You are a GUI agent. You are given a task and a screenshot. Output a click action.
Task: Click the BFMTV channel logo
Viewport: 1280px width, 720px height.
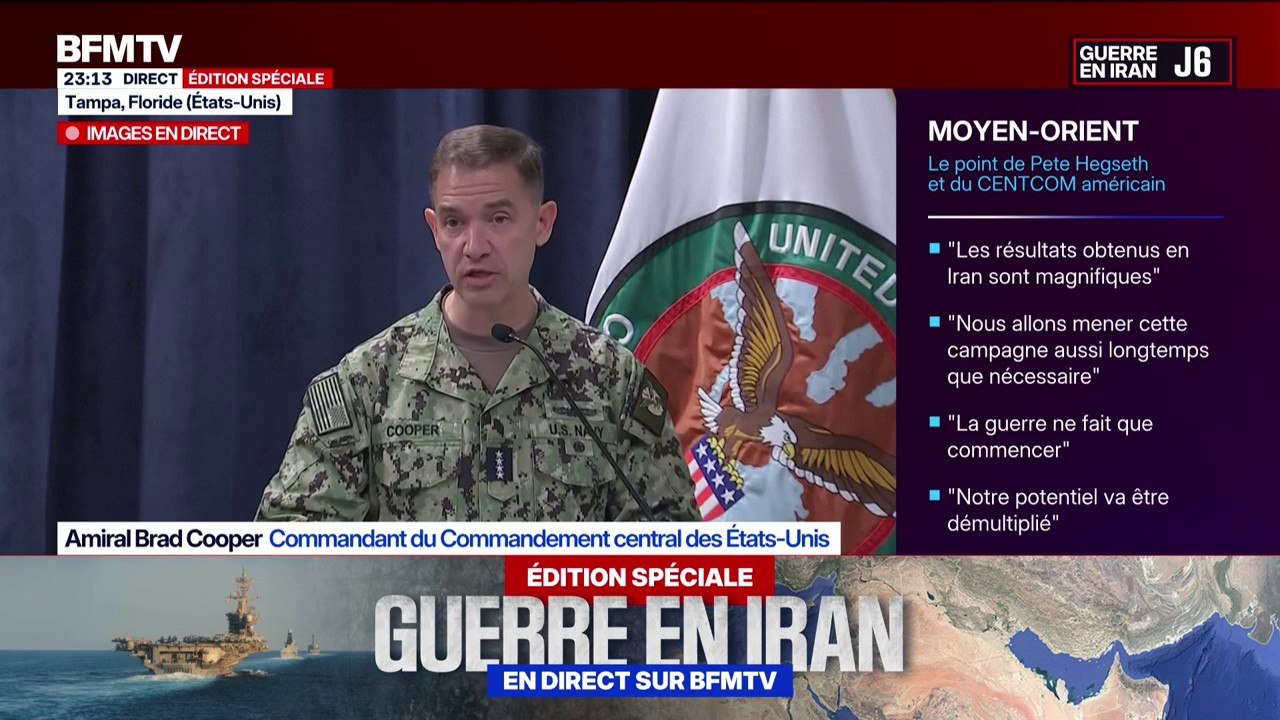119,49
